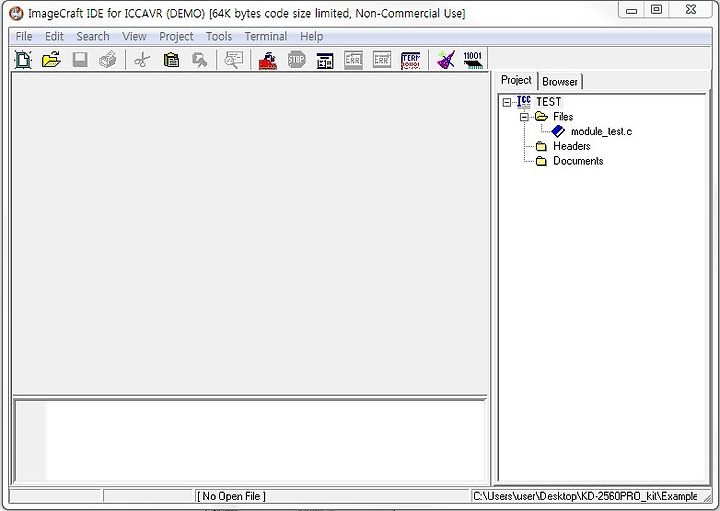Switch to the Browser tab
720x511 pixels.
tap(560, 82)
